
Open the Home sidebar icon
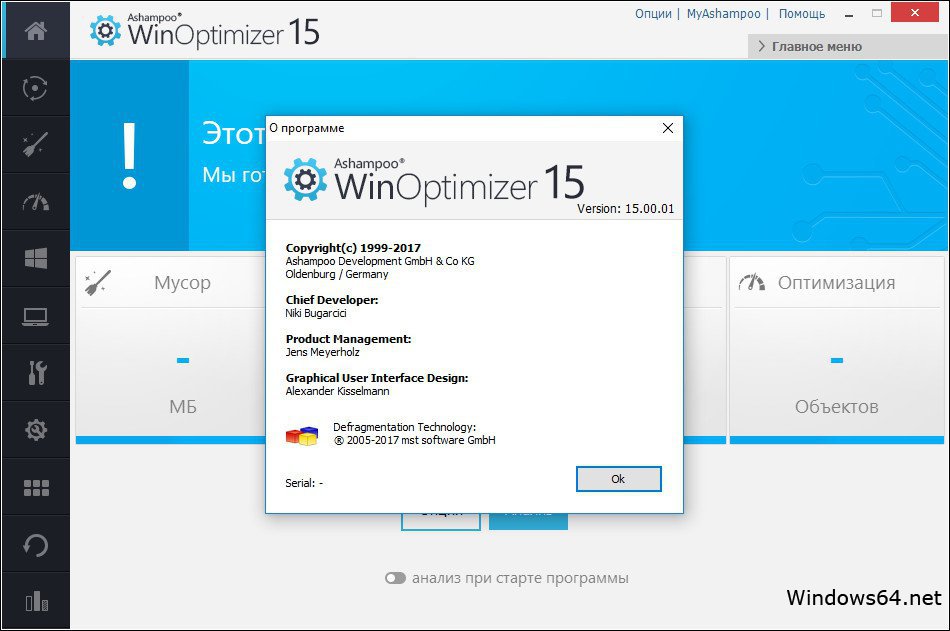click(36, 30)
